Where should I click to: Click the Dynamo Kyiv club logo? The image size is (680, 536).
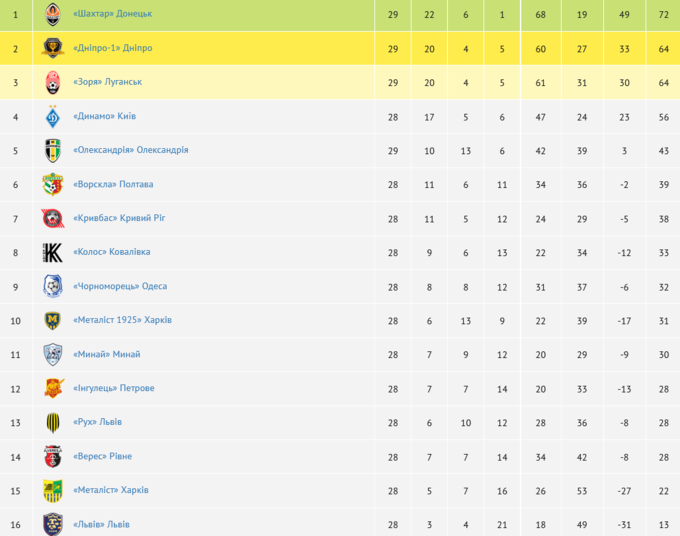click(53, 117)
